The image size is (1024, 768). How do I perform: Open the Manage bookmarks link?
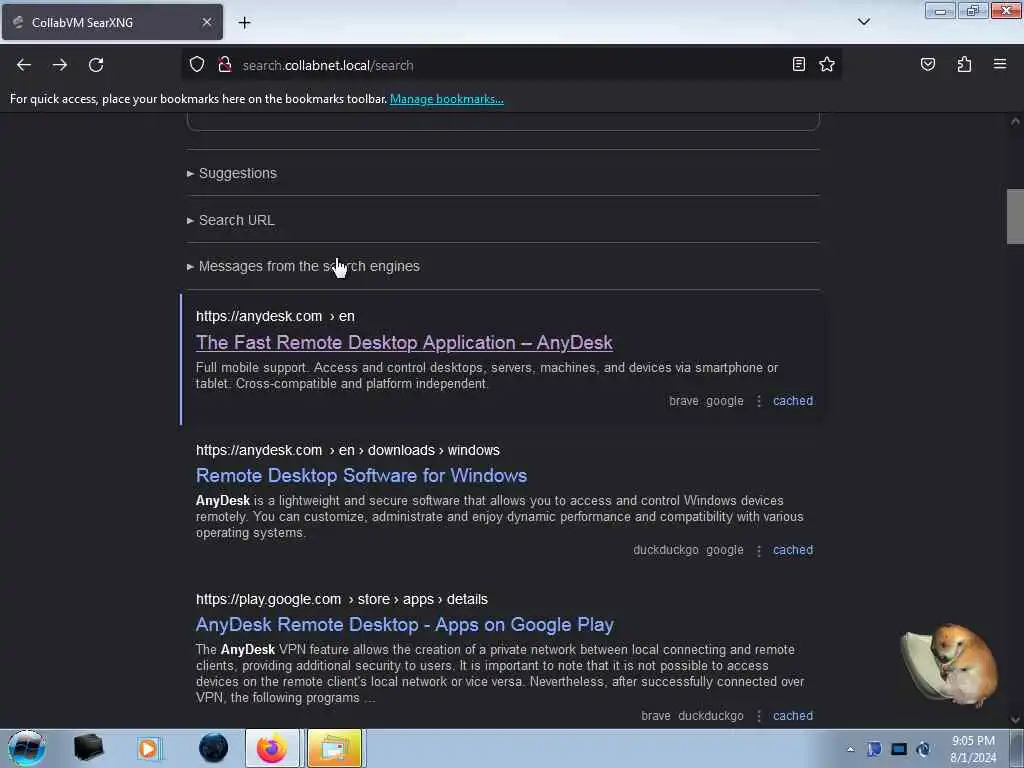pyautogui.click(x=447, y=99)
